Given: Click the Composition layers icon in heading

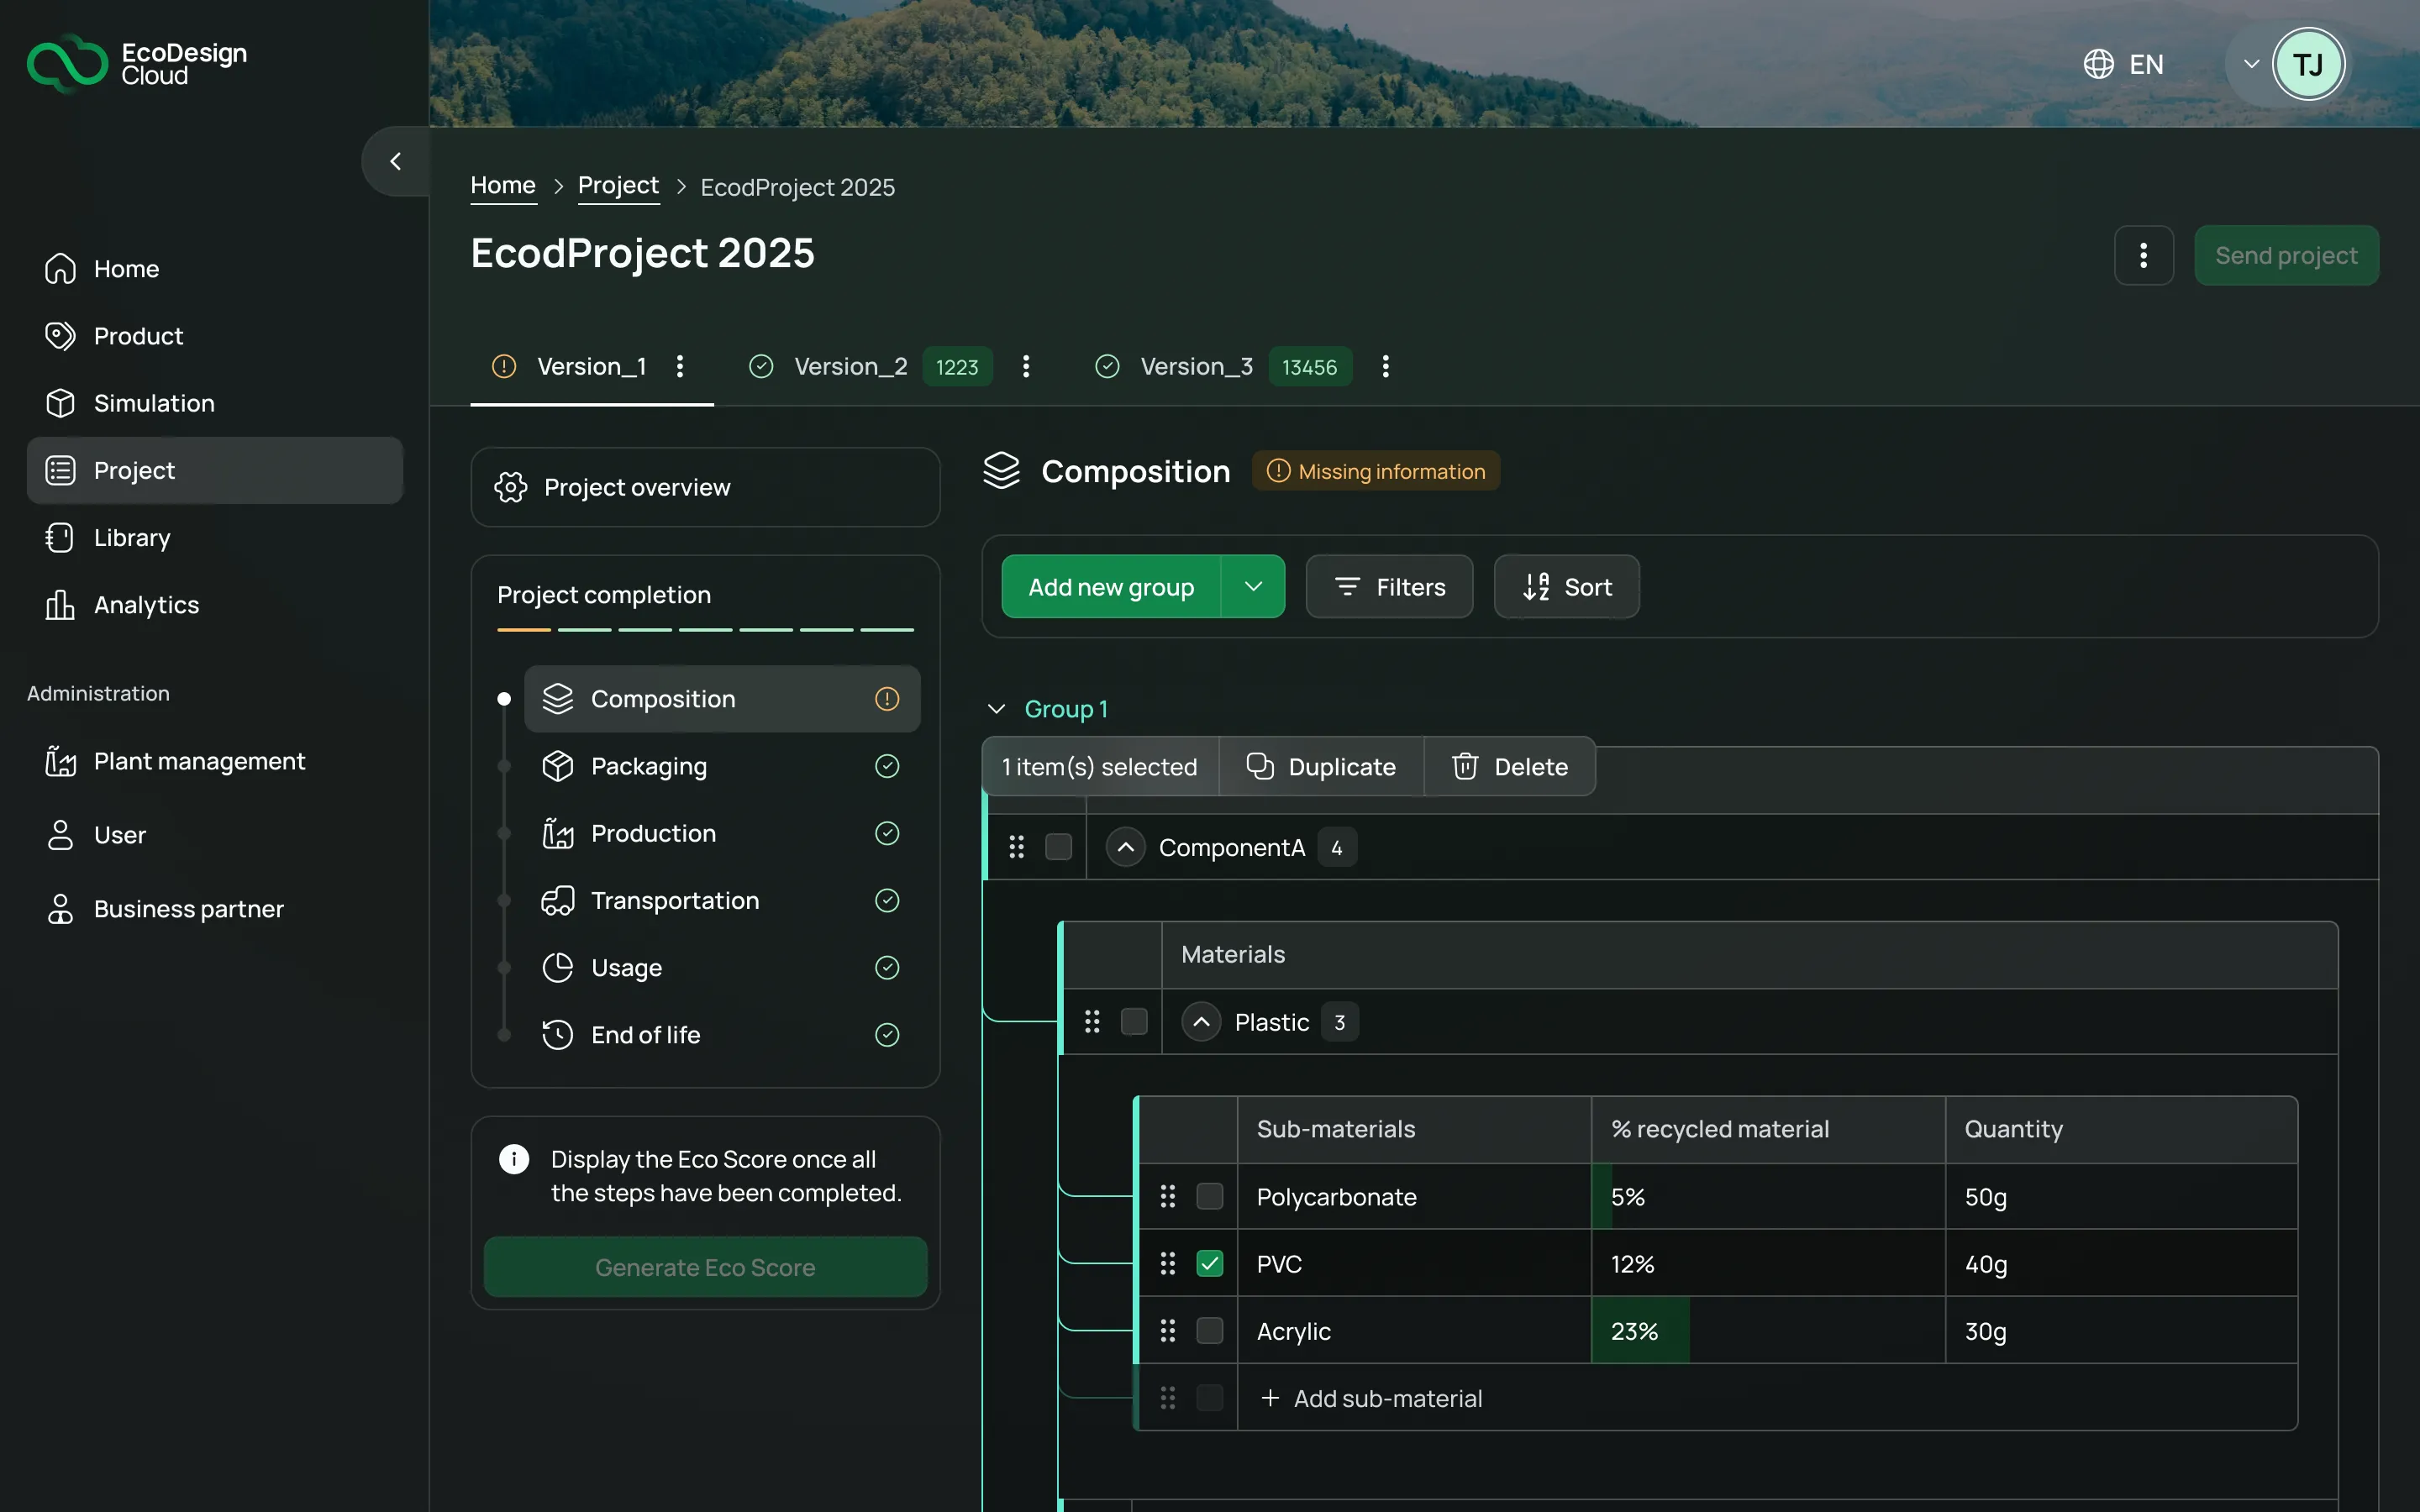Looking at the screenshot, I should (1001, 470).
